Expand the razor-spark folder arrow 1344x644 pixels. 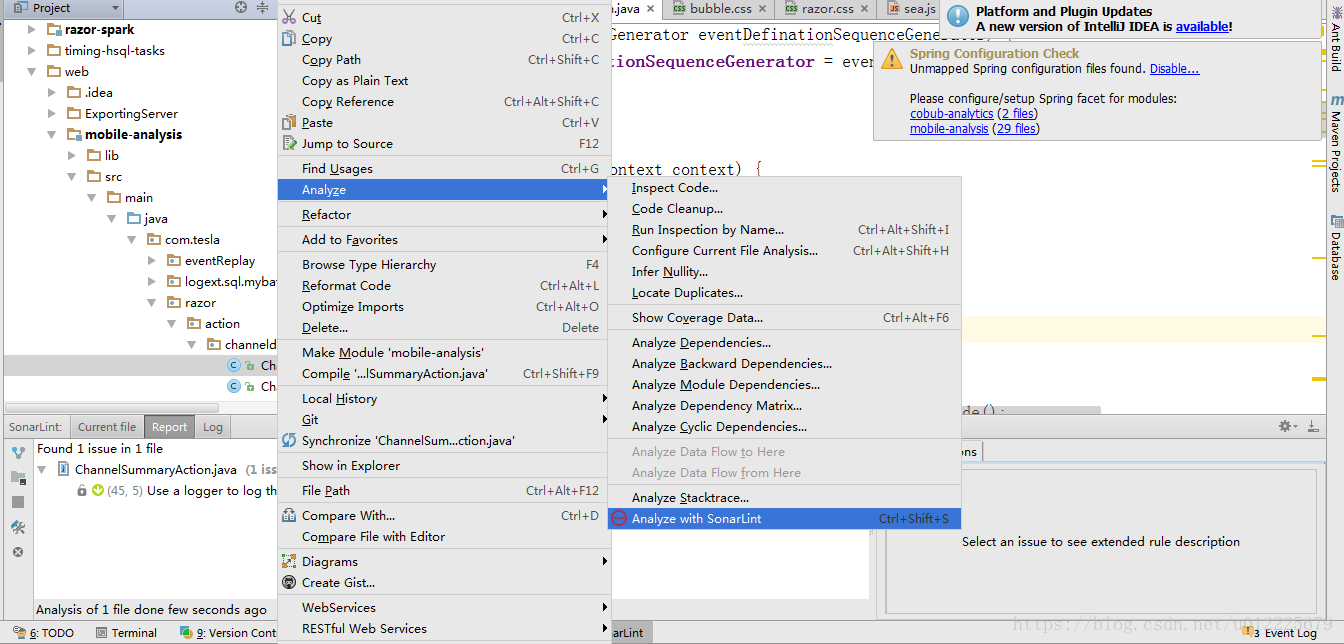point(32,29)
